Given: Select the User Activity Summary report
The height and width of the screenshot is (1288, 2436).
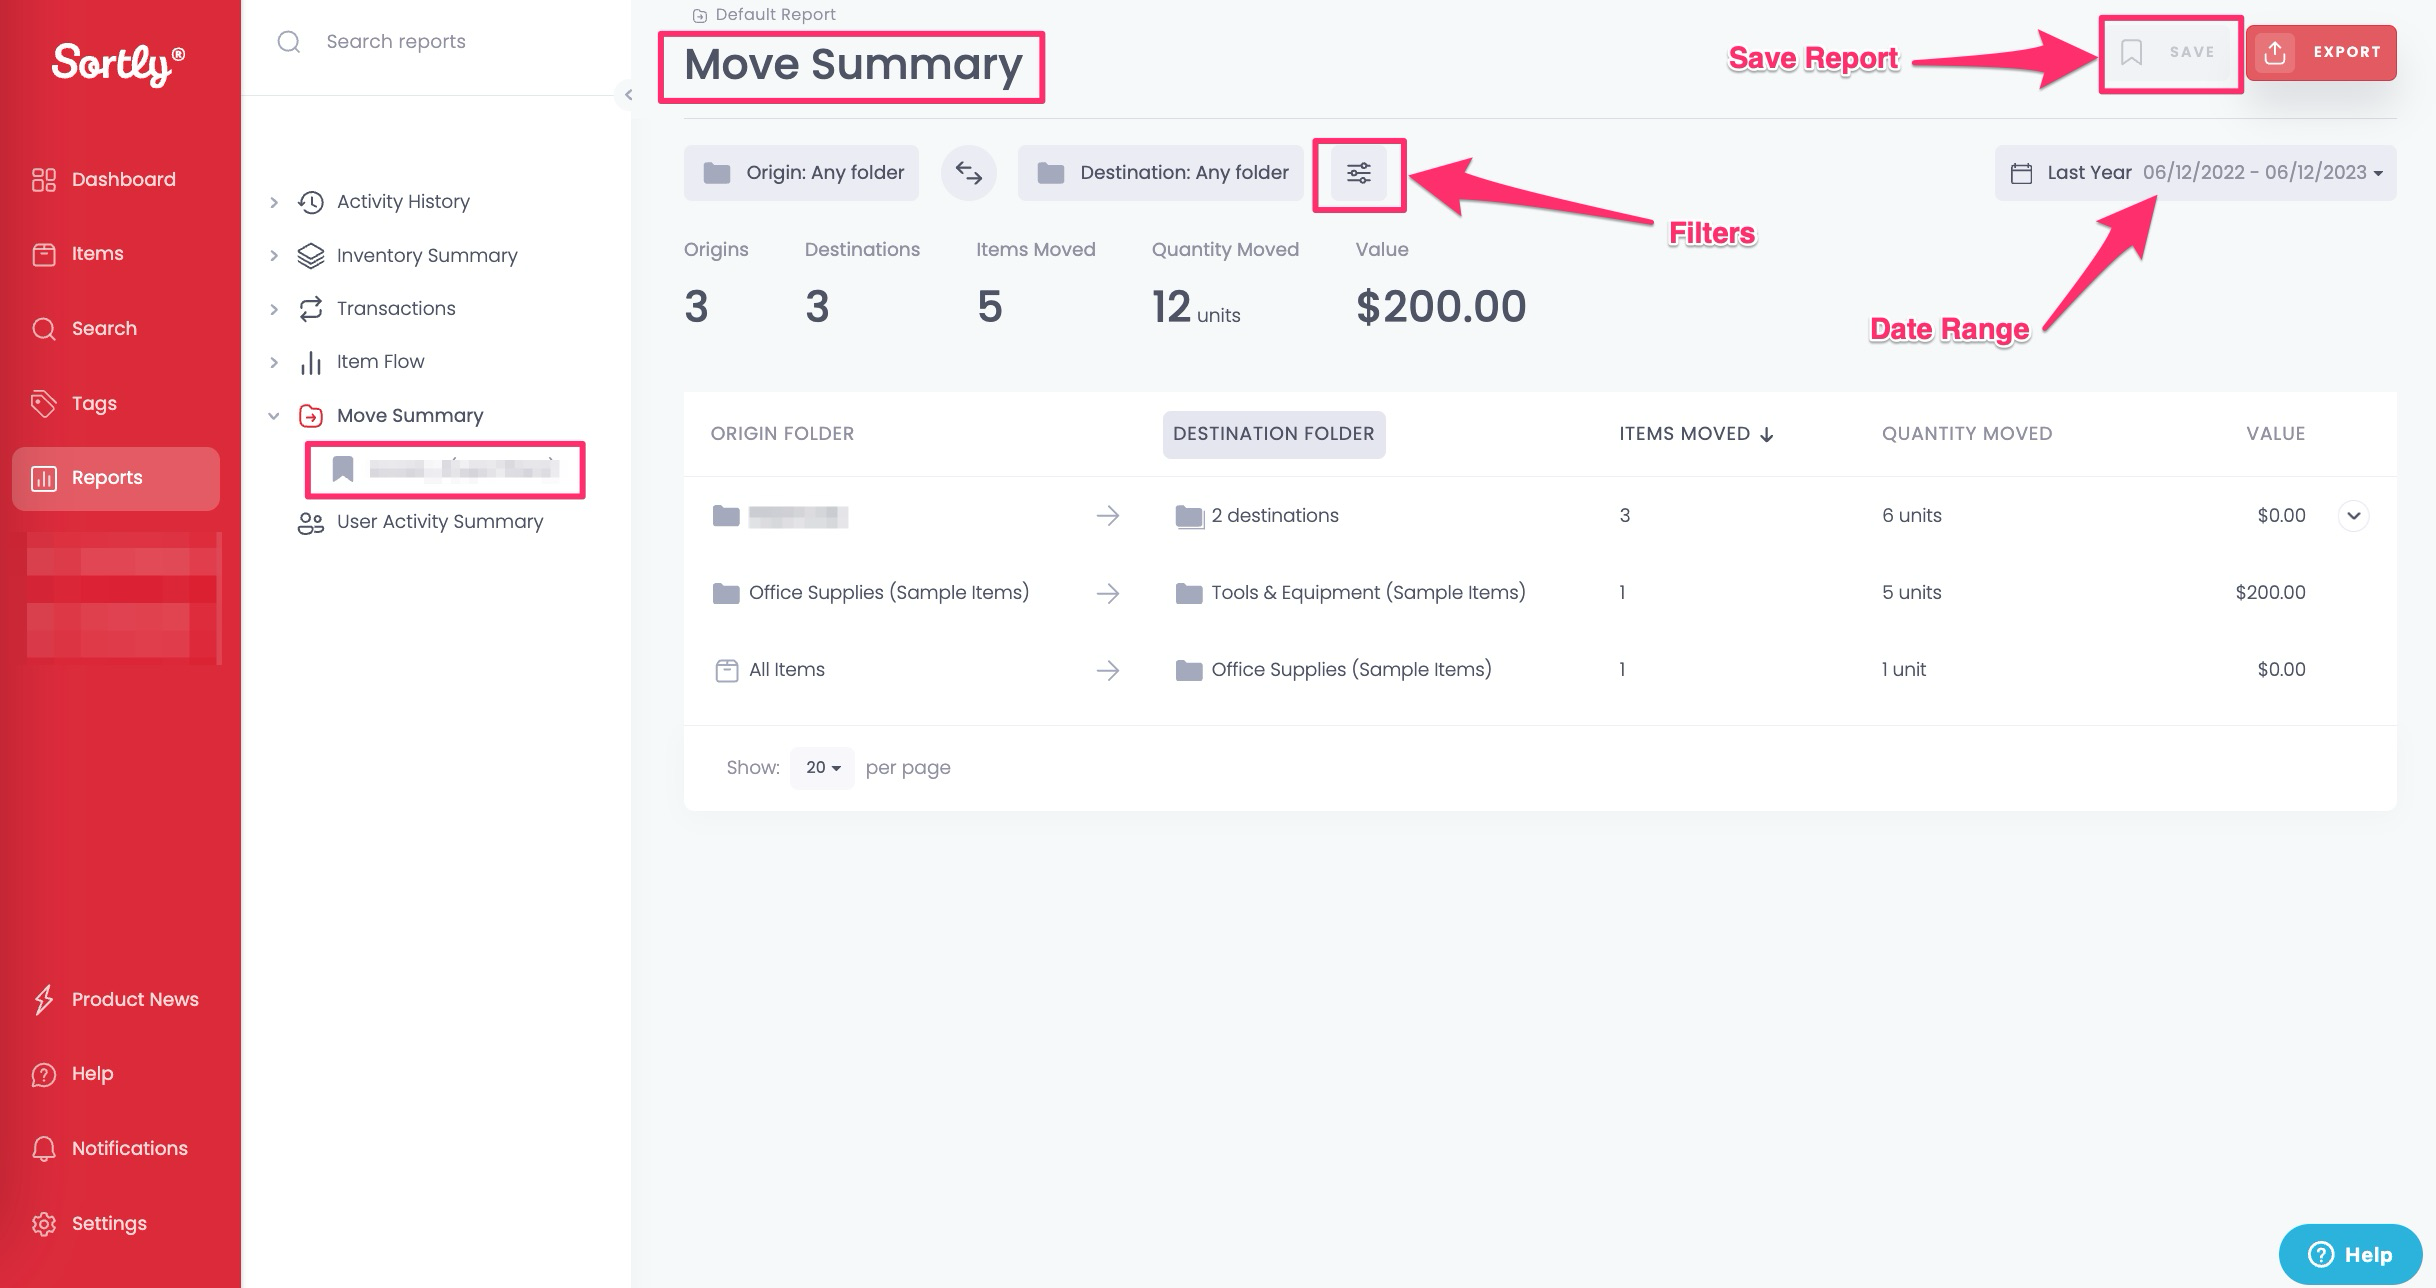Looking at the screenshot, I should point(439,522).
